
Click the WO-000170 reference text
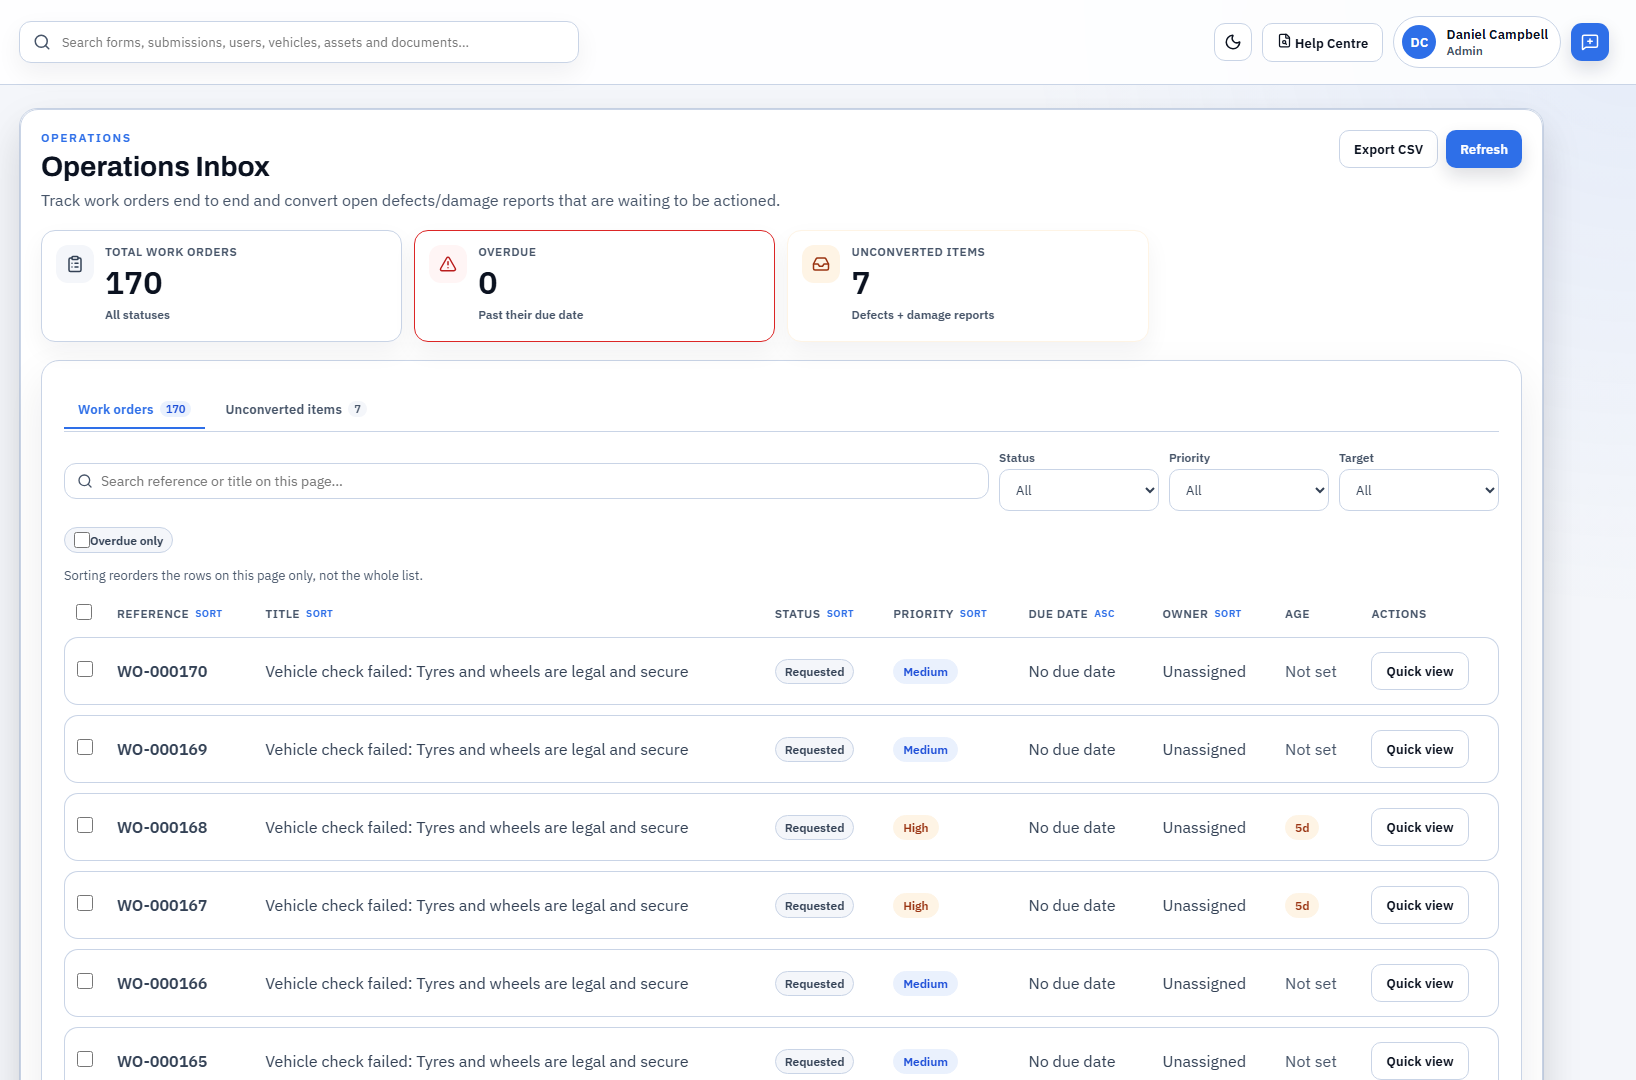[x=162, y=671]
